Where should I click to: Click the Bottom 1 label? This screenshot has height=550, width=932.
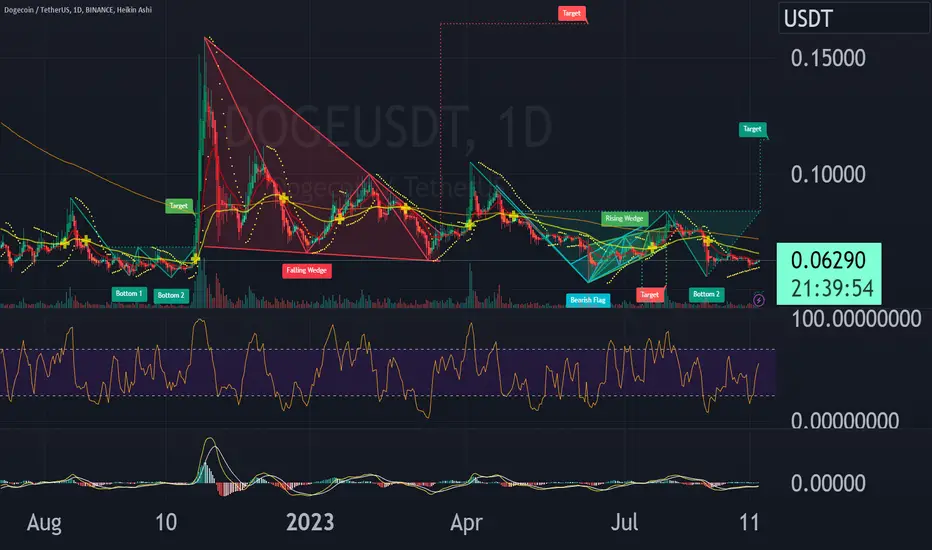coord(129,294)
